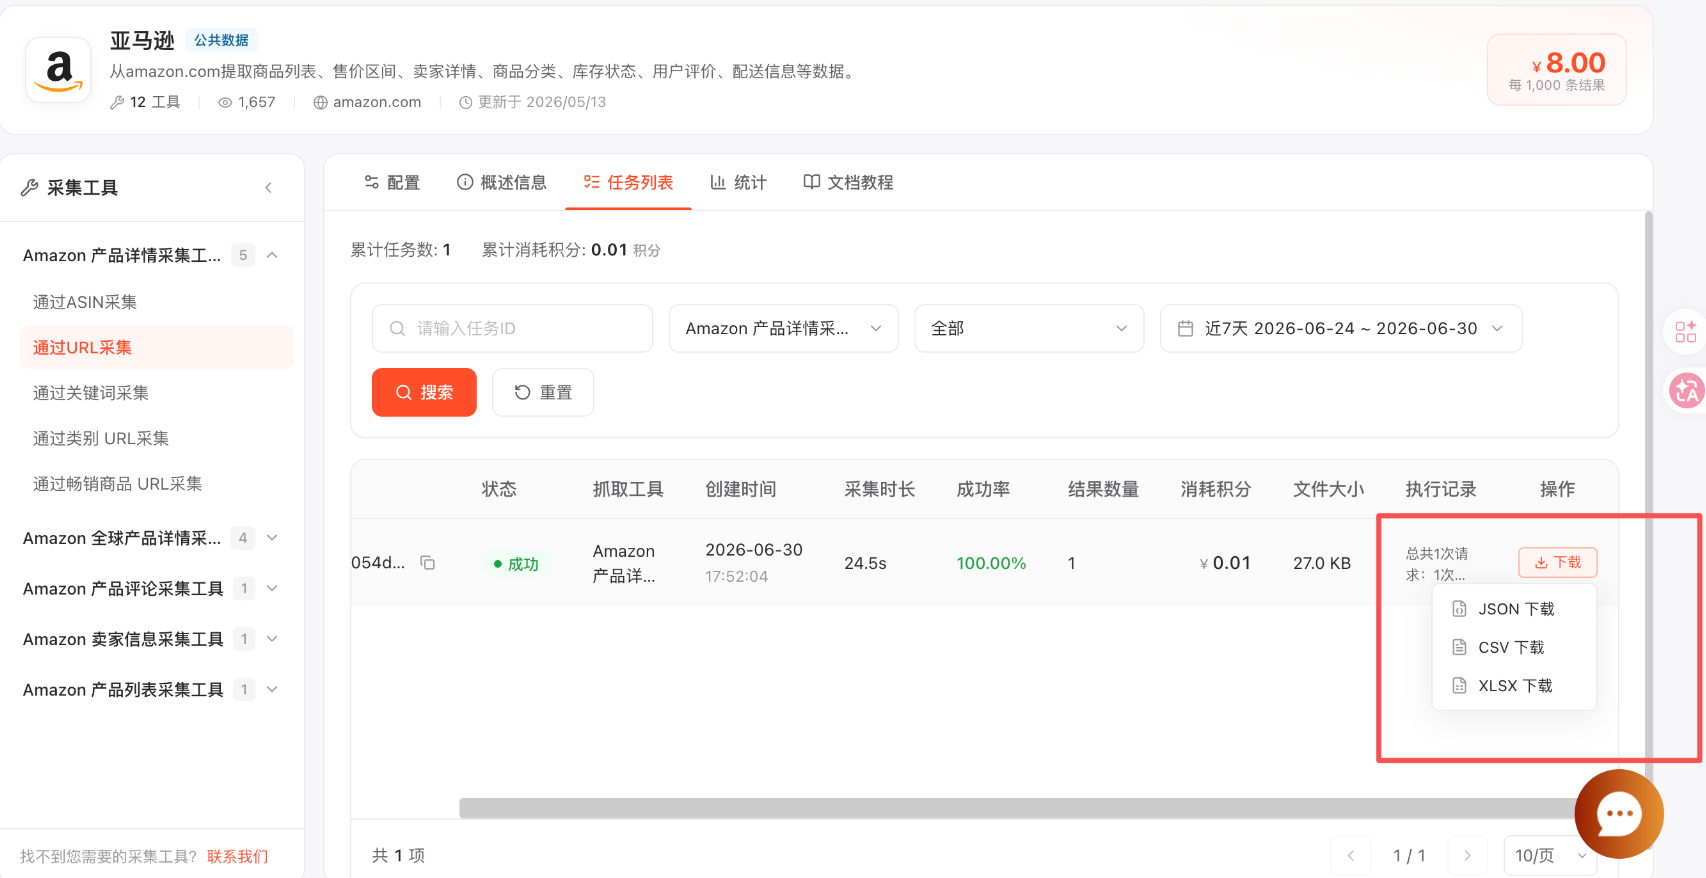The image size is (1706, 878).
Task: Click the 创建时间 column header
Action: click(x=741, y=489)
